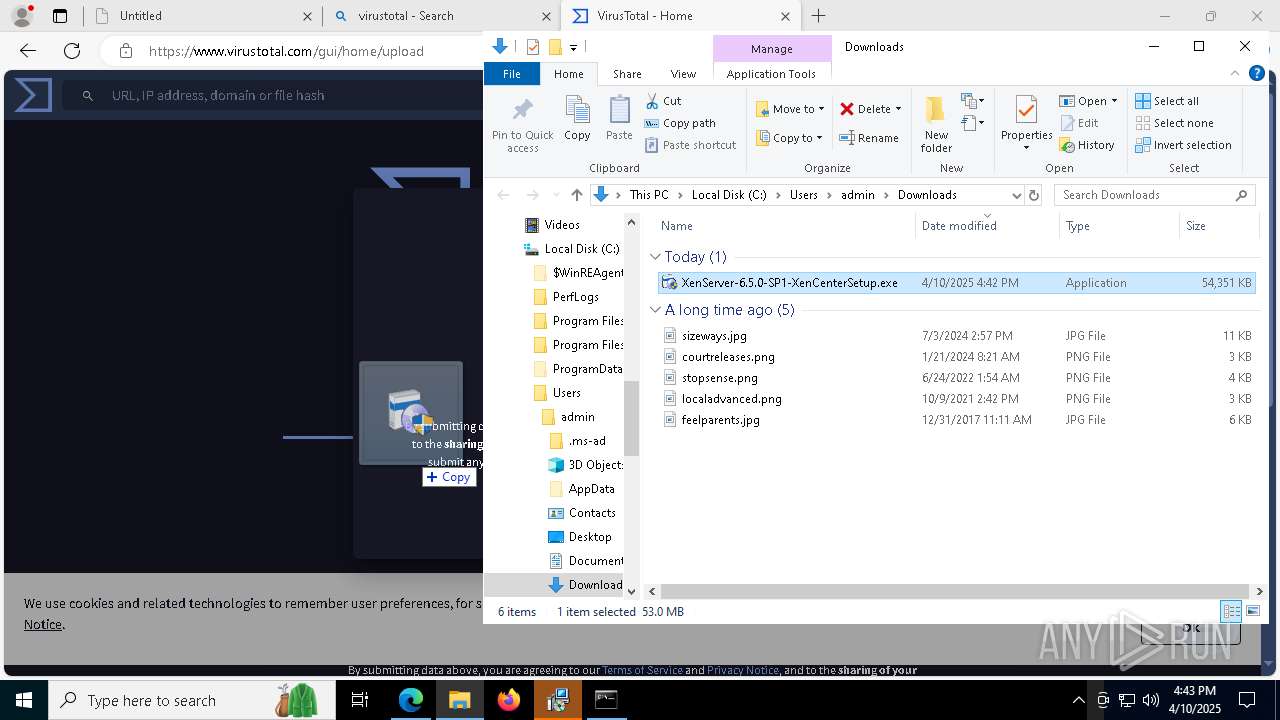Open the Delete dropdown arrow
Viewport: 1280px width, 720px height.
tap(898, 109)
